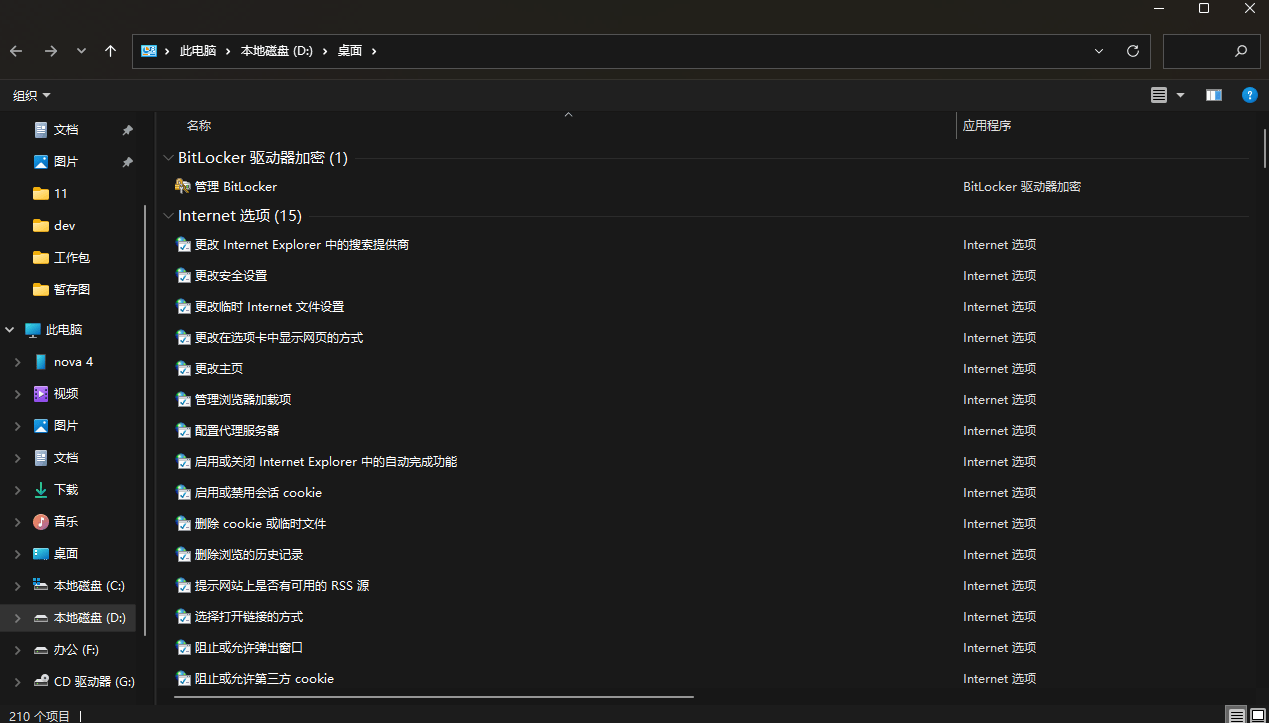The width and height of the screenshot is (1269, 723).
Task: Click the 下载 download arrow icon
Action: coord(41,490)
